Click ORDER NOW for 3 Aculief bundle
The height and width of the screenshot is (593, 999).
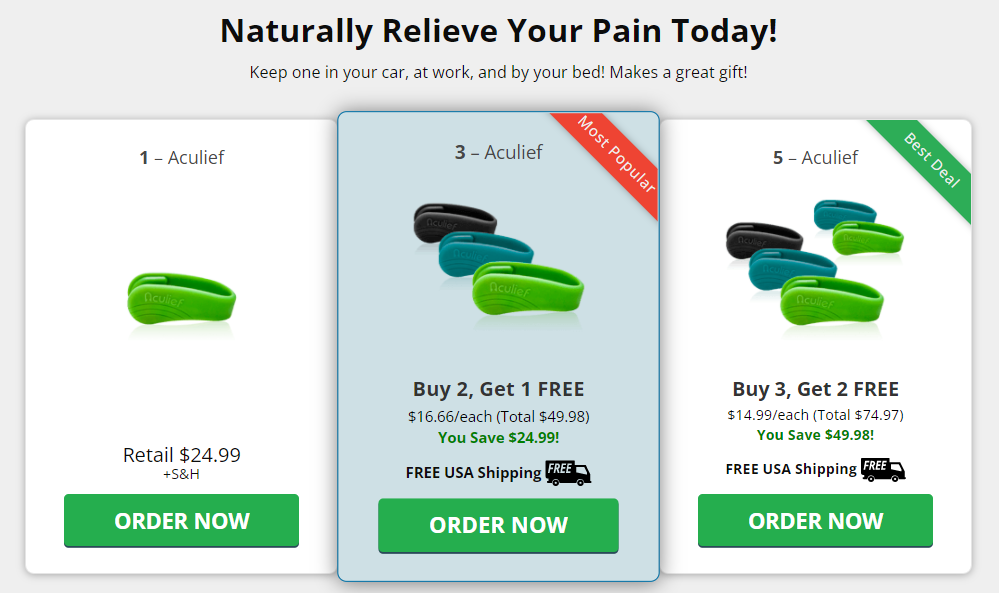coord(498,525)
